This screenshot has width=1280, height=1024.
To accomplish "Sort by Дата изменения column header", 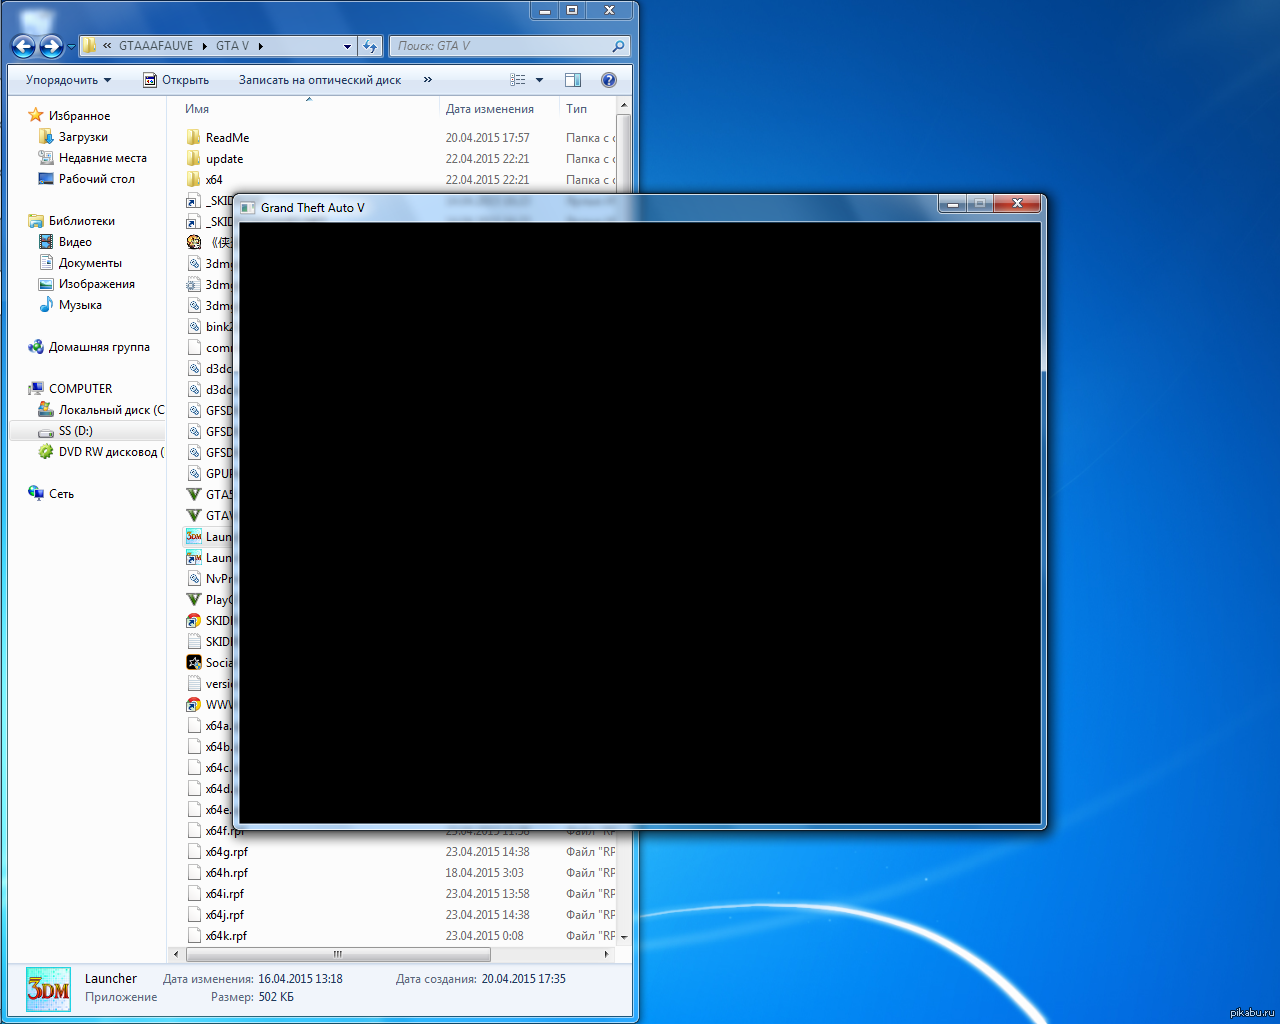I will [489, 109].
